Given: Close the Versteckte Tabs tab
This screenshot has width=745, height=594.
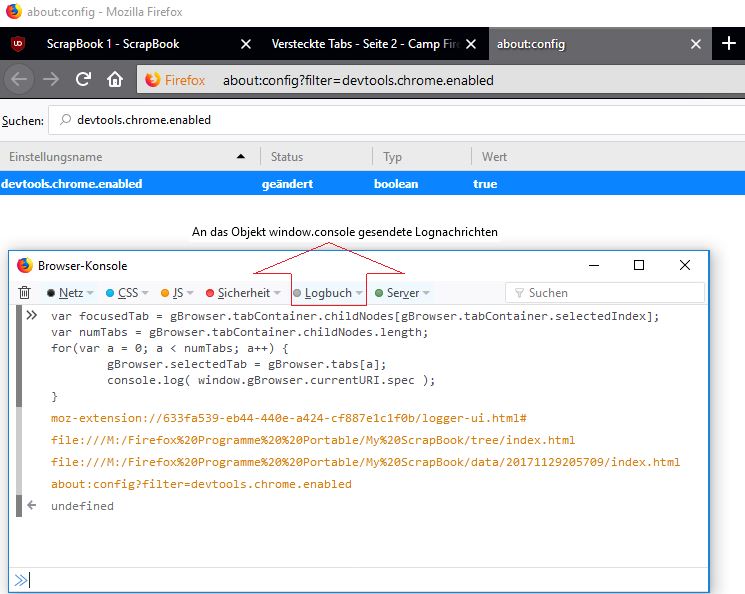Looking at the screenshot, I should [x=471, y=44].
